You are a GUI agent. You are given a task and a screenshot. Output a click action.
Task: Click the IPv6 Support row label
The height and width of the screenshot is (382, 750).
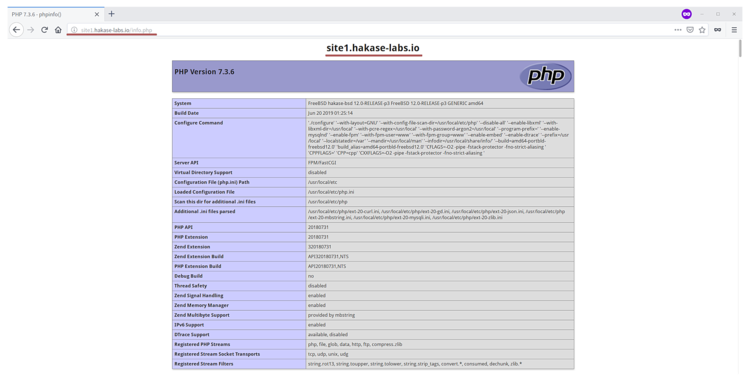click(x=189, y=325)
